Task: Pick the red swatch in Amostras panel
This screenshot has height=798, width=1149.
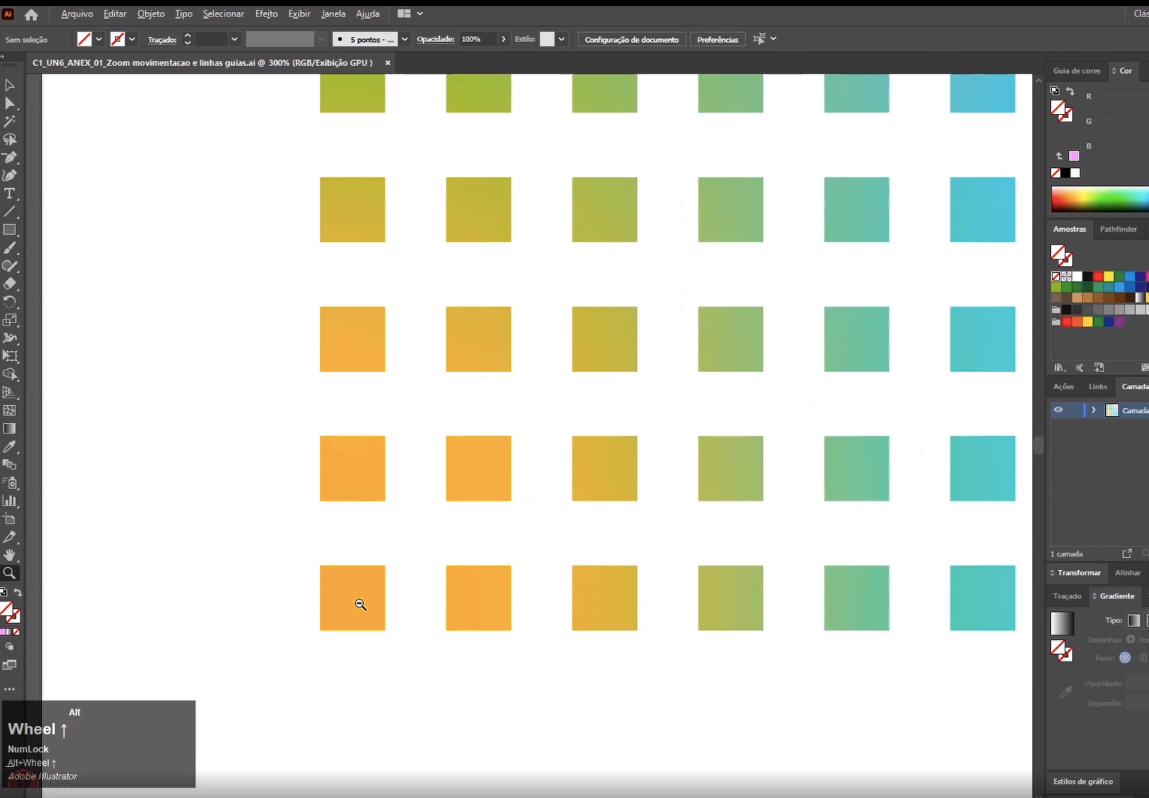Action: point(1098,276)
